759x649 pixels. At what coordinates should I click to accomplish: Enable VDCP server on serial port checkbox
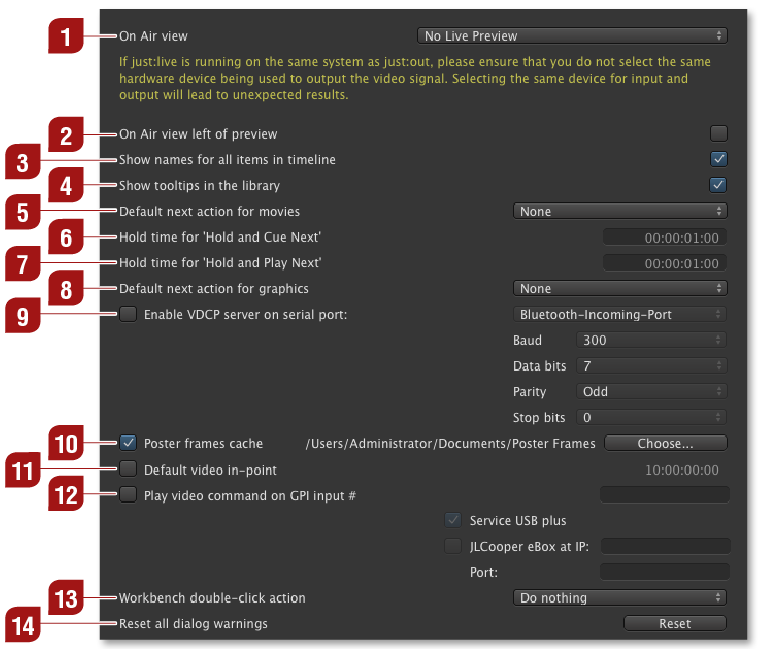pos(128,314)
